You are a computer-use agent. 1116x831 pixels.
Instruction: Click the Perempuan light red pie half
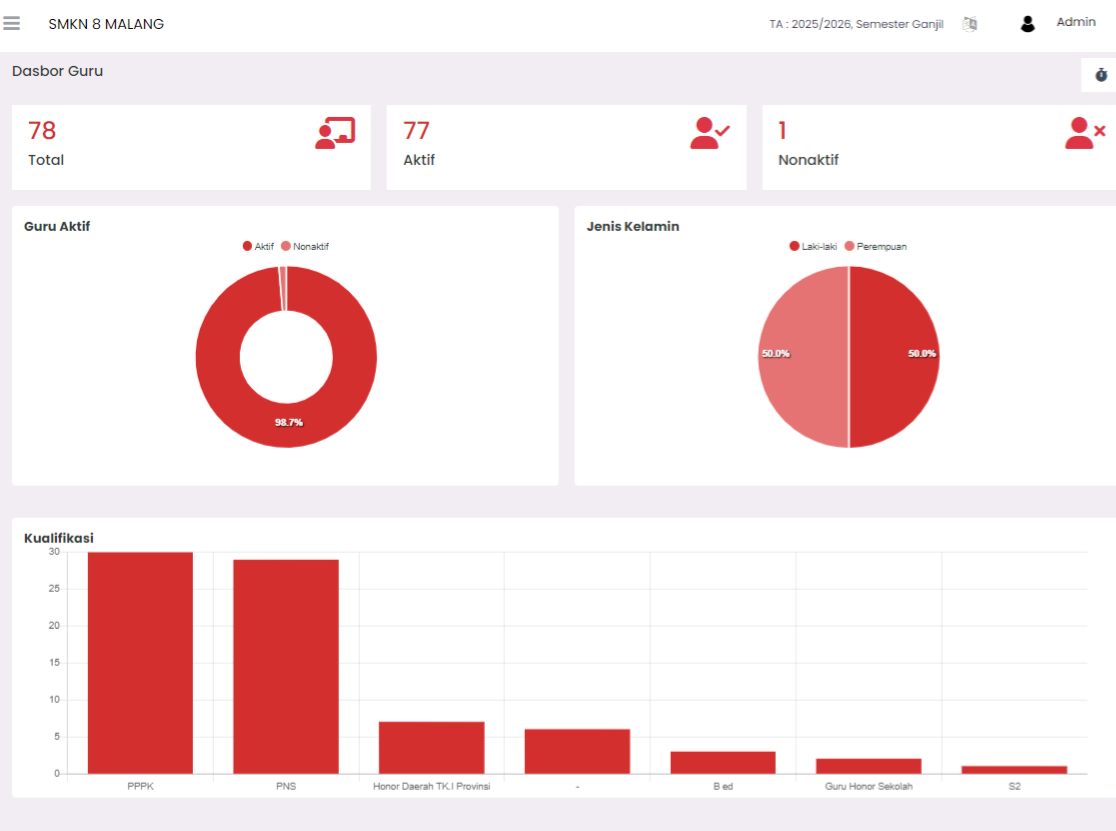click(x=803, y=357)
